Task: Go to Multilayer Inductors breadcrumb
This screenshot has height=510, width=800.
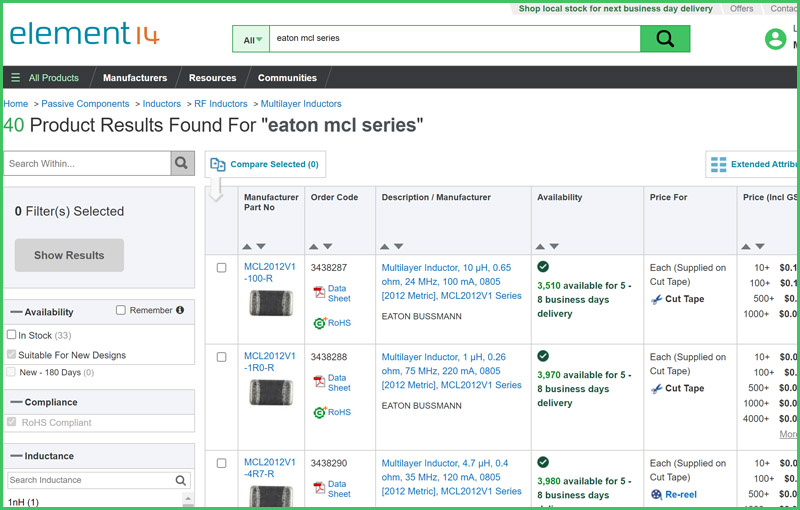Action: [x=301, y=104]
